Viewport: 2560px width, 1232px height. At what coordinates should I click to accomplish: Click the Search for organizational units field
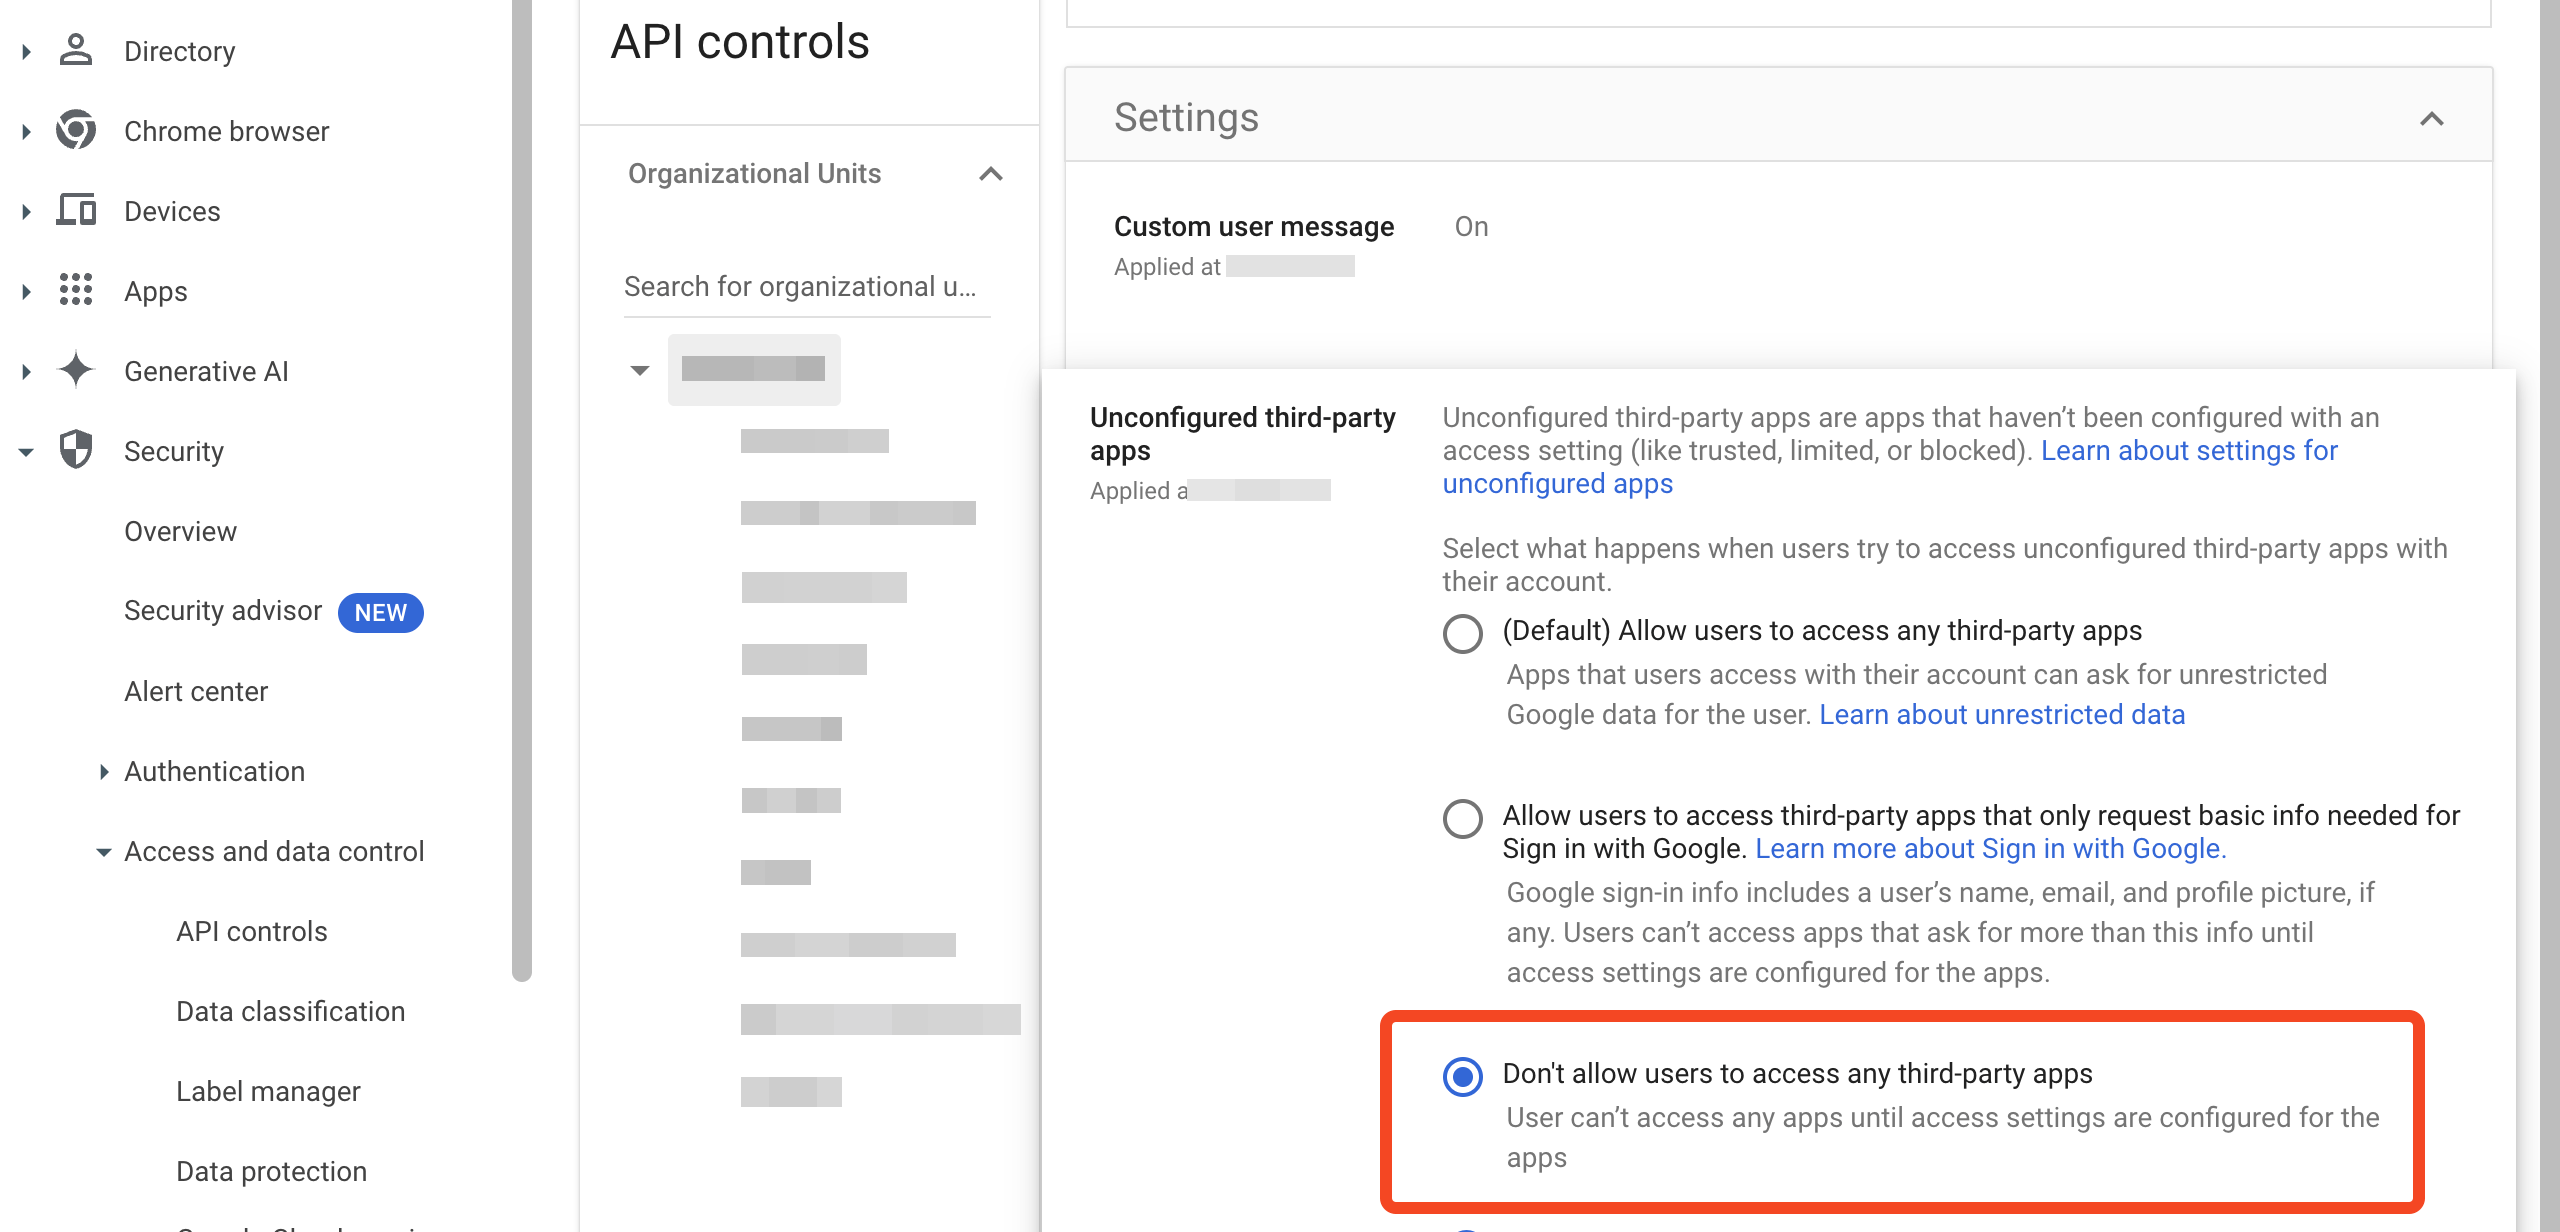(x=807, y=287)
